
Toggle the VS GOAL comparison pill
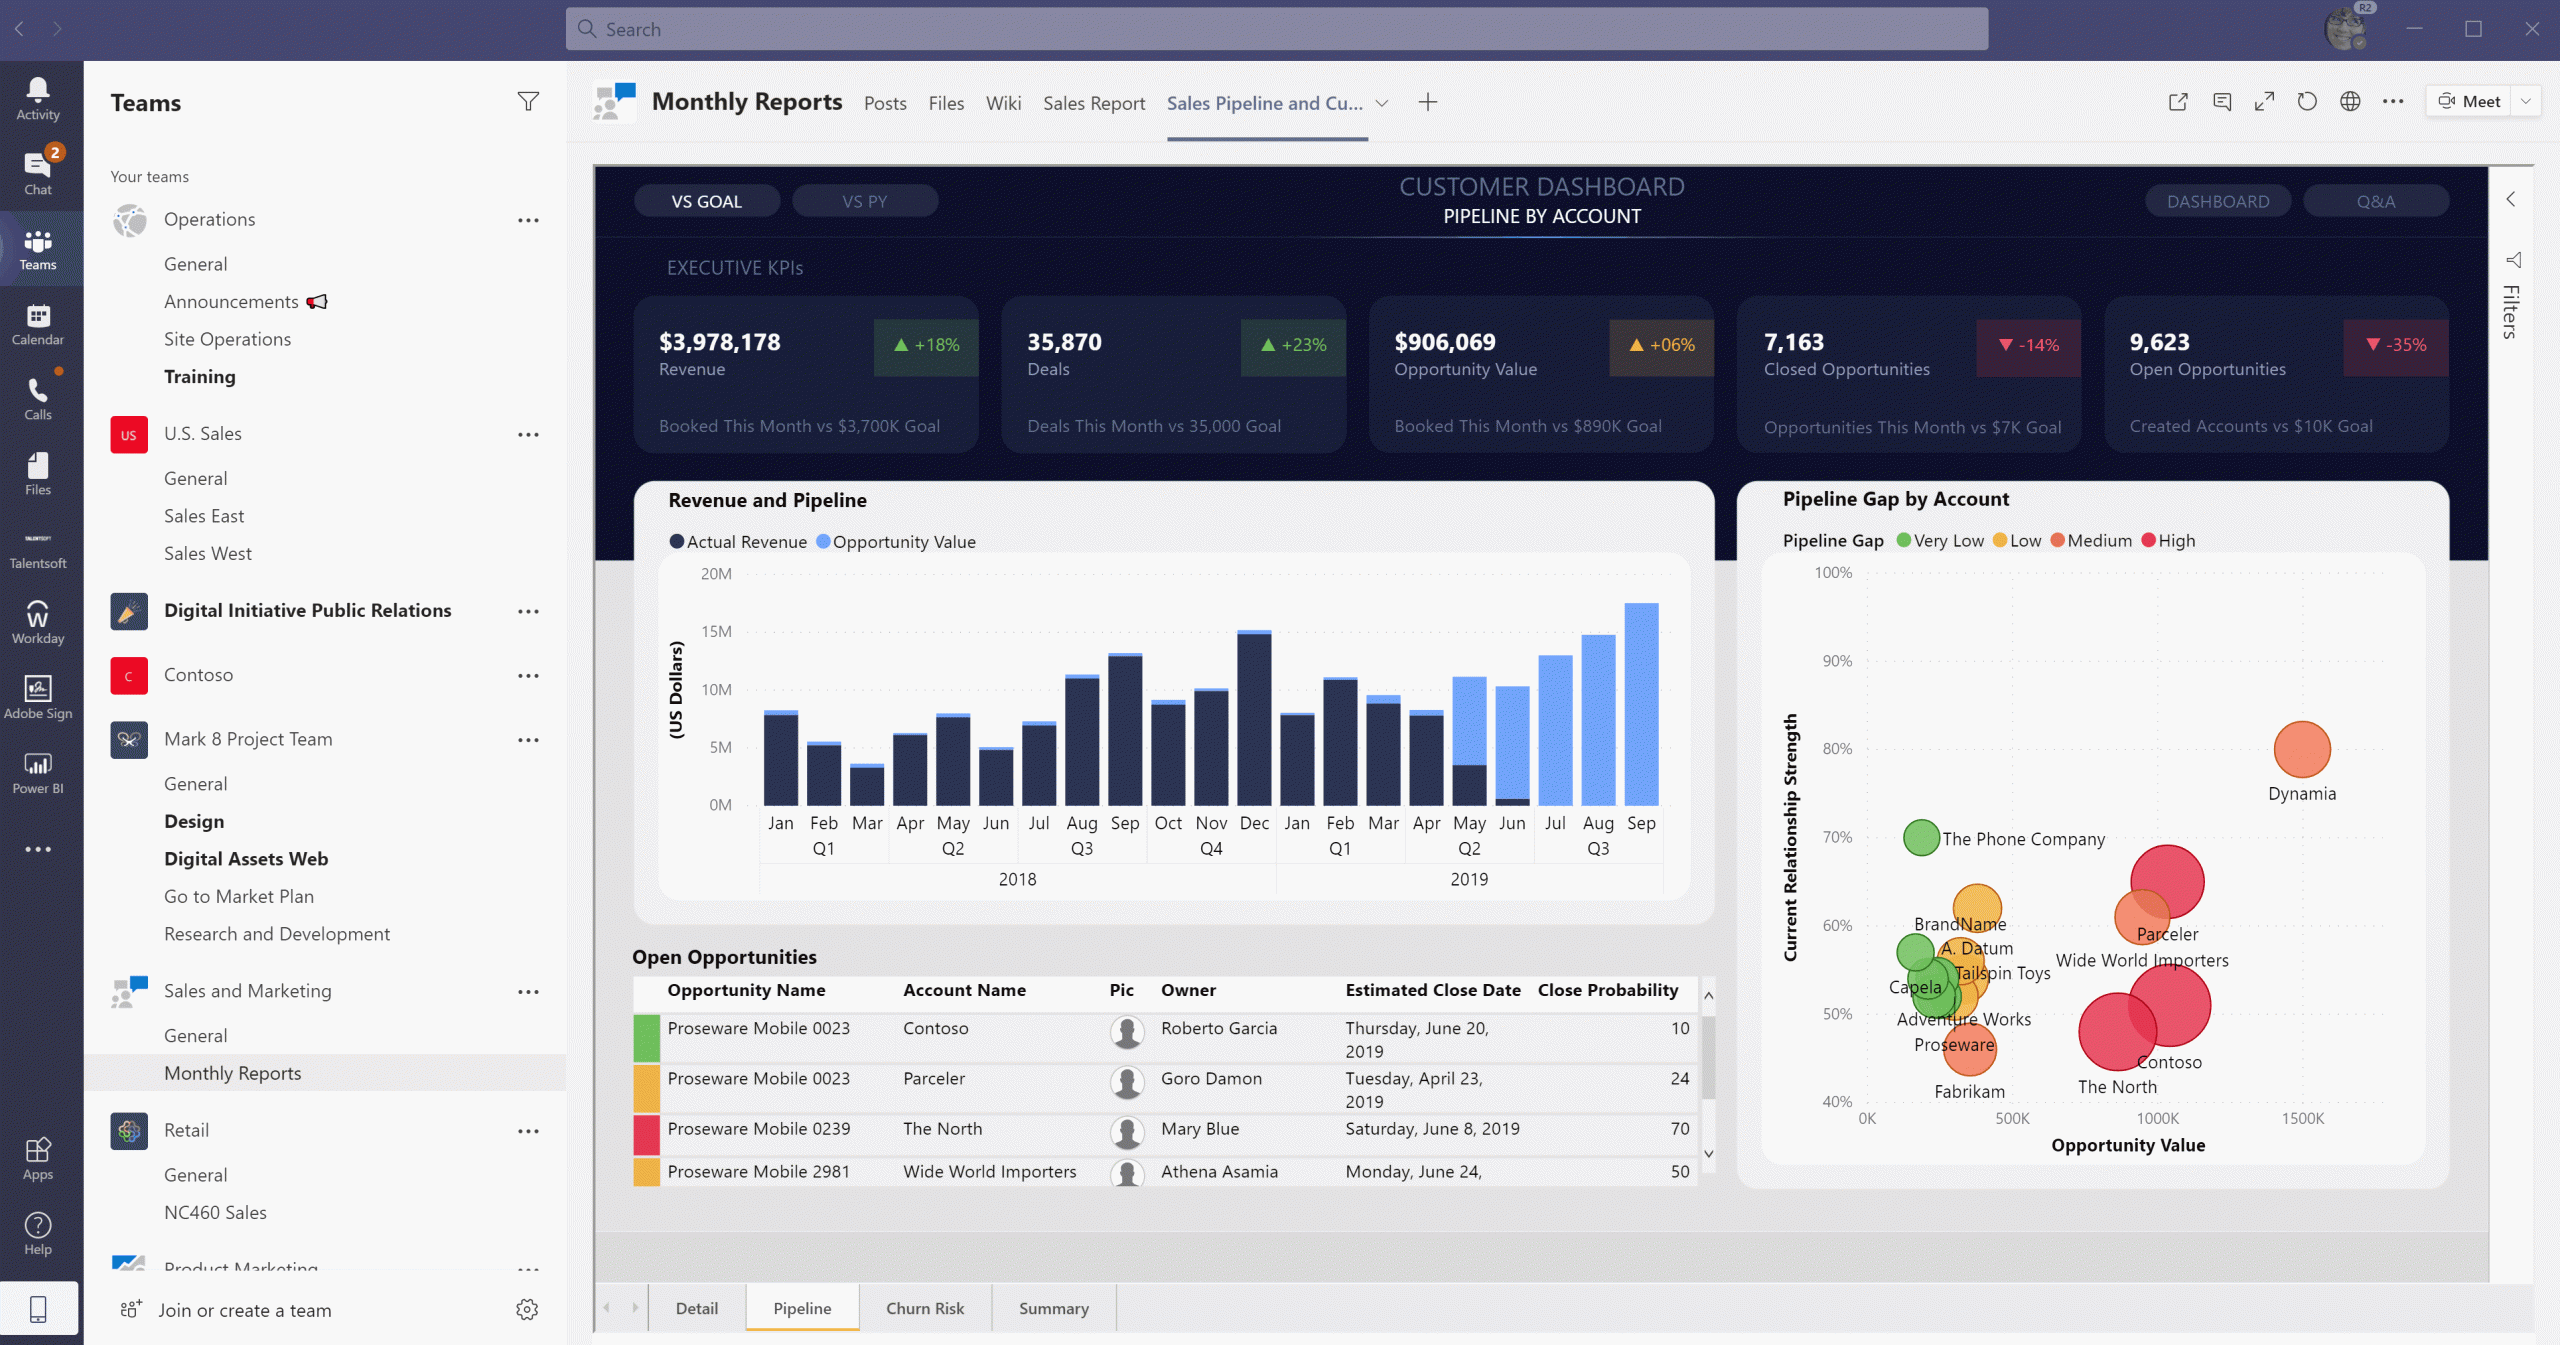tap(707, 201)
